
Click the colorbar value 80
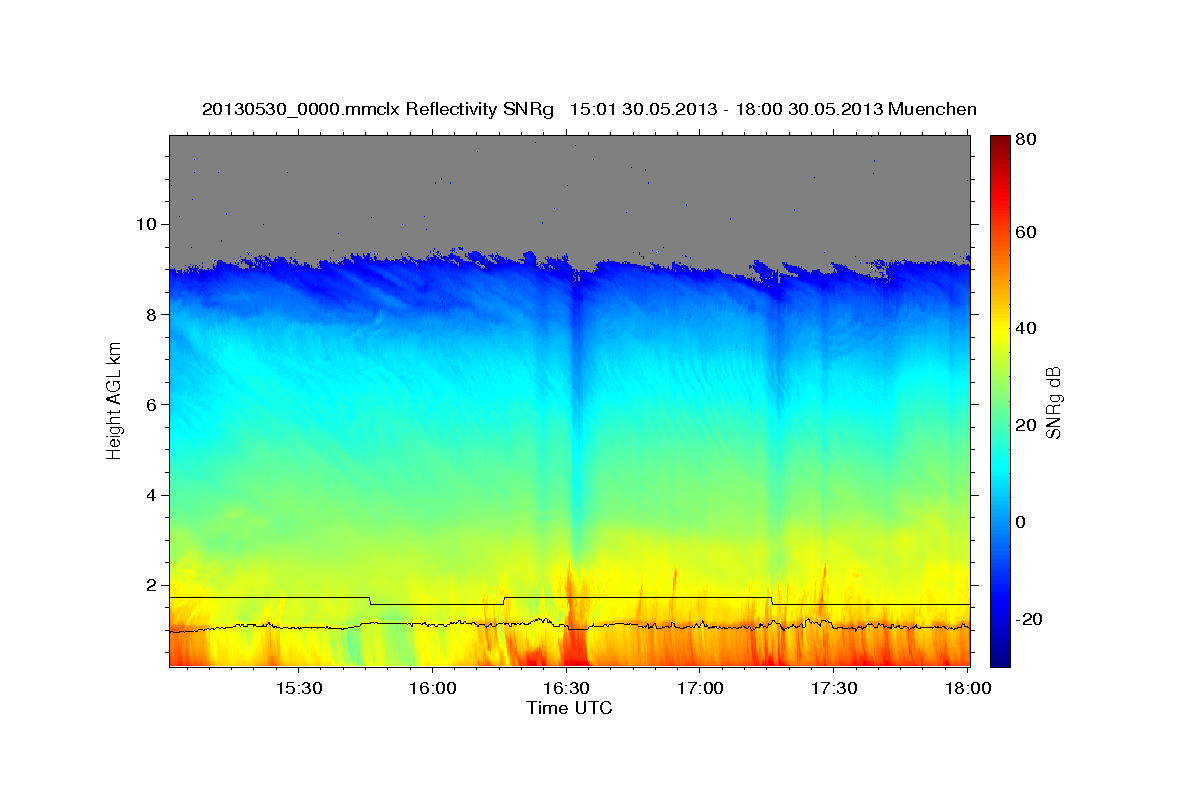[x=1025, y=140]
